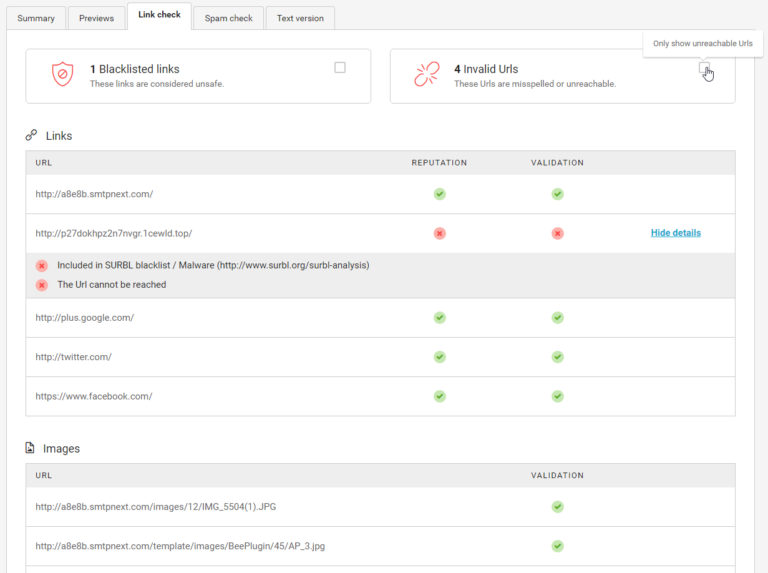Click red icon next to SURBL blacklist message

tap(42, 266)
